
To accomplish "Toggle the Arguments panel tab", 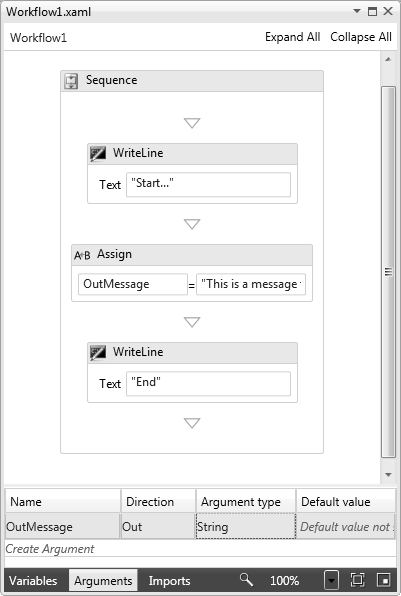I will tap(103, 580).
